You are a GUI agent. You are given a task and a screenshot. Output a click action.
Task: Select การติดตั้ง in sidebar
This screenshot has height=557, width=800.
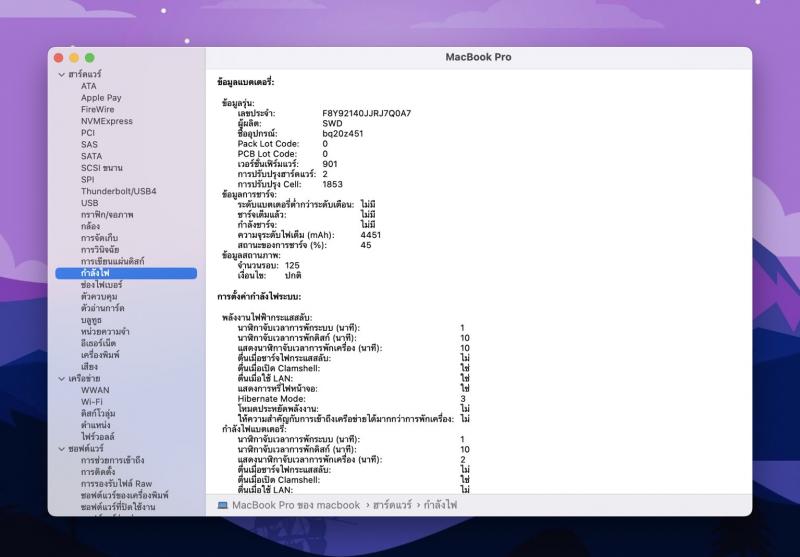pos(97,472)
